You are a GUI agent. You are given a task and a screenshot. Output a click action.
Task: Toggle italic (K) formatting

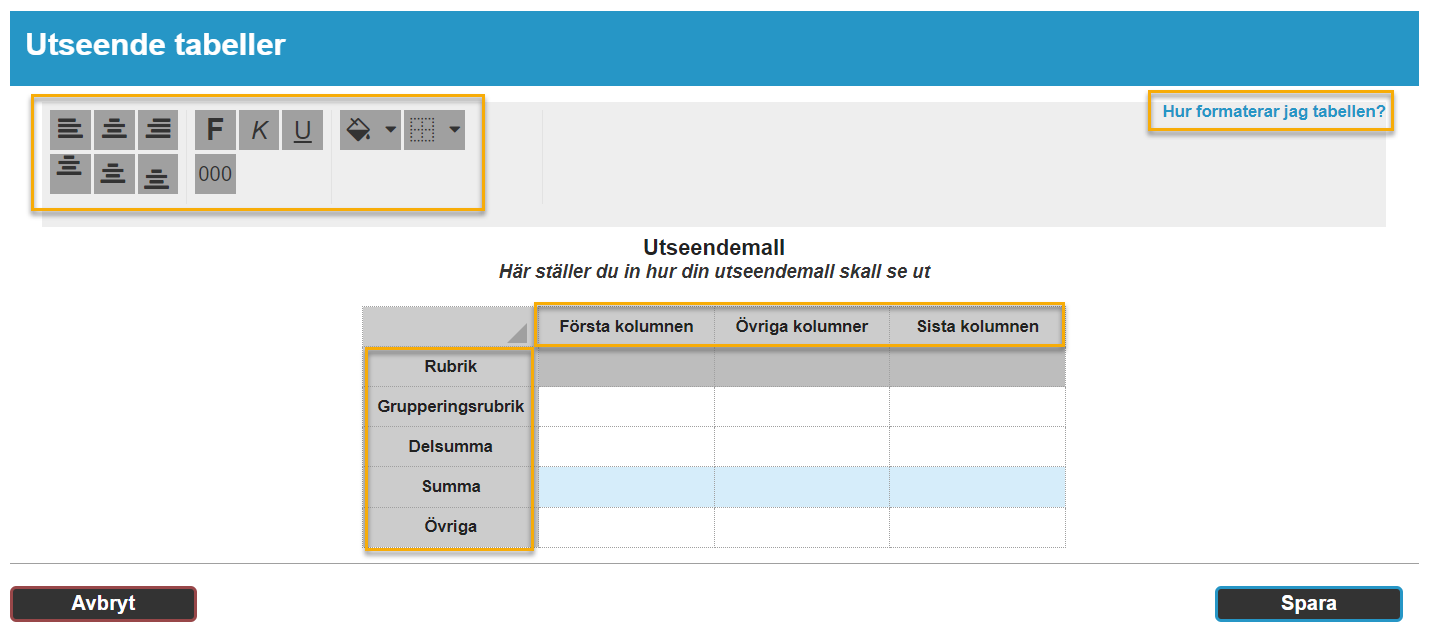(259, 130)
